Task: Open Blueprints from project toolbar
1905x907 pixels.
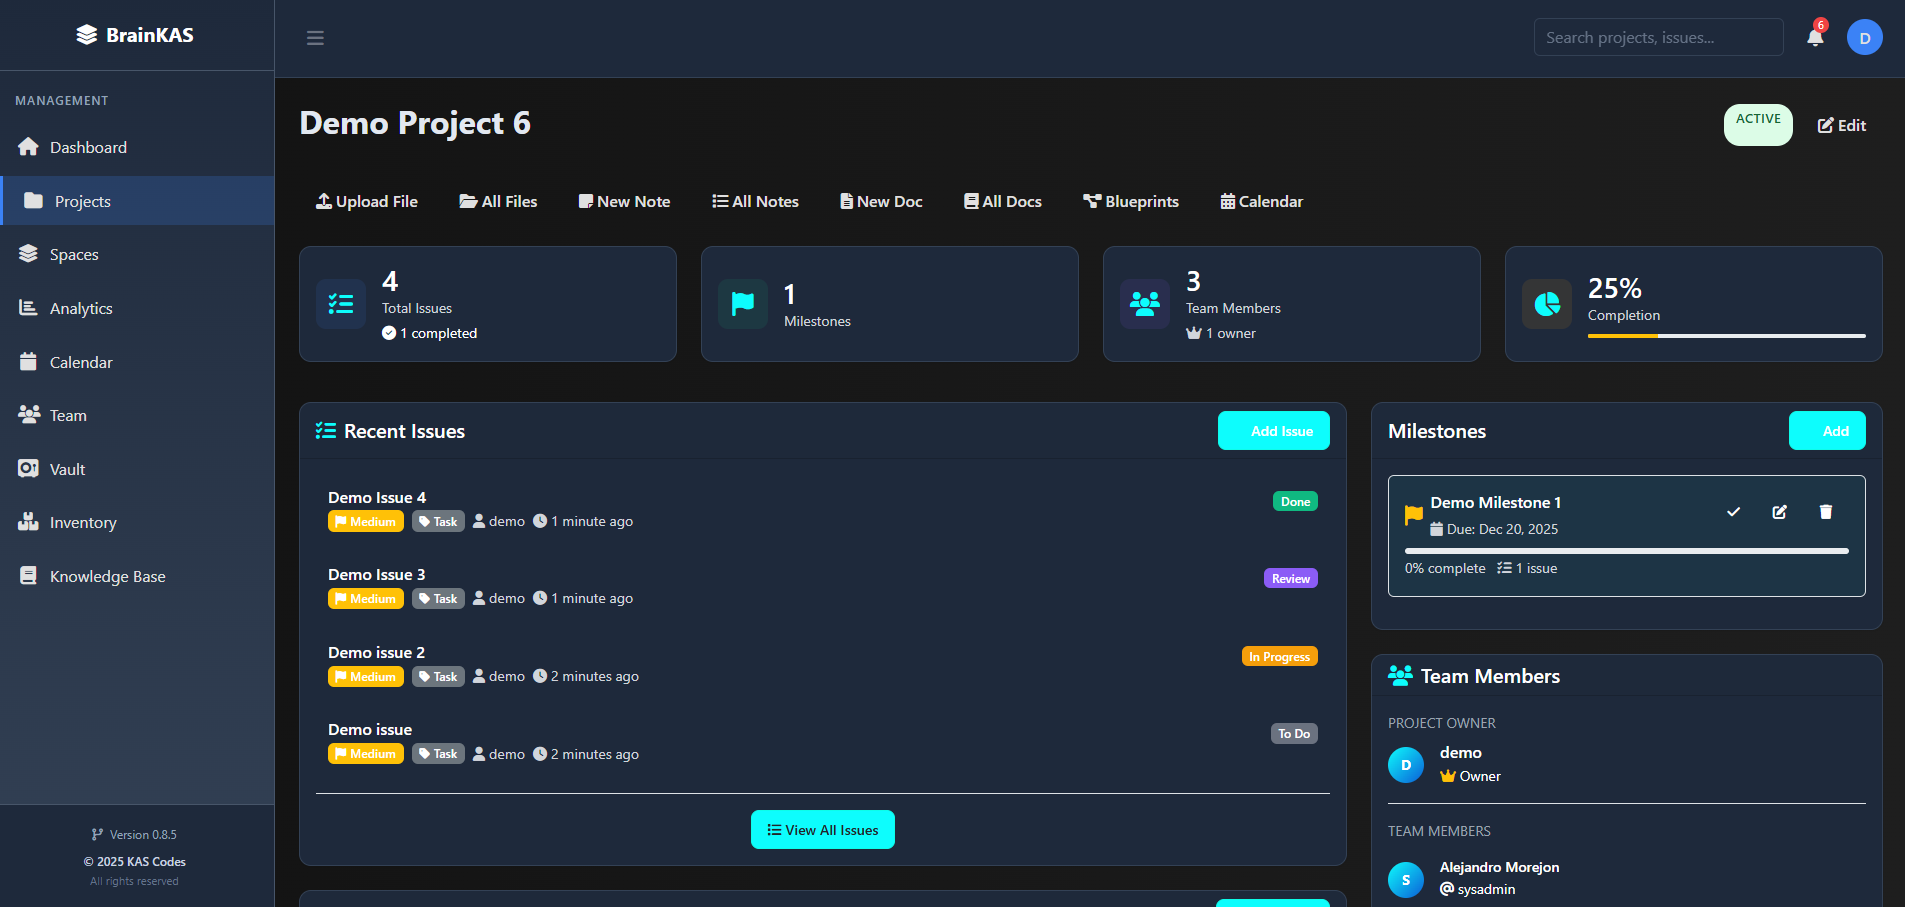Action: 1131,202
